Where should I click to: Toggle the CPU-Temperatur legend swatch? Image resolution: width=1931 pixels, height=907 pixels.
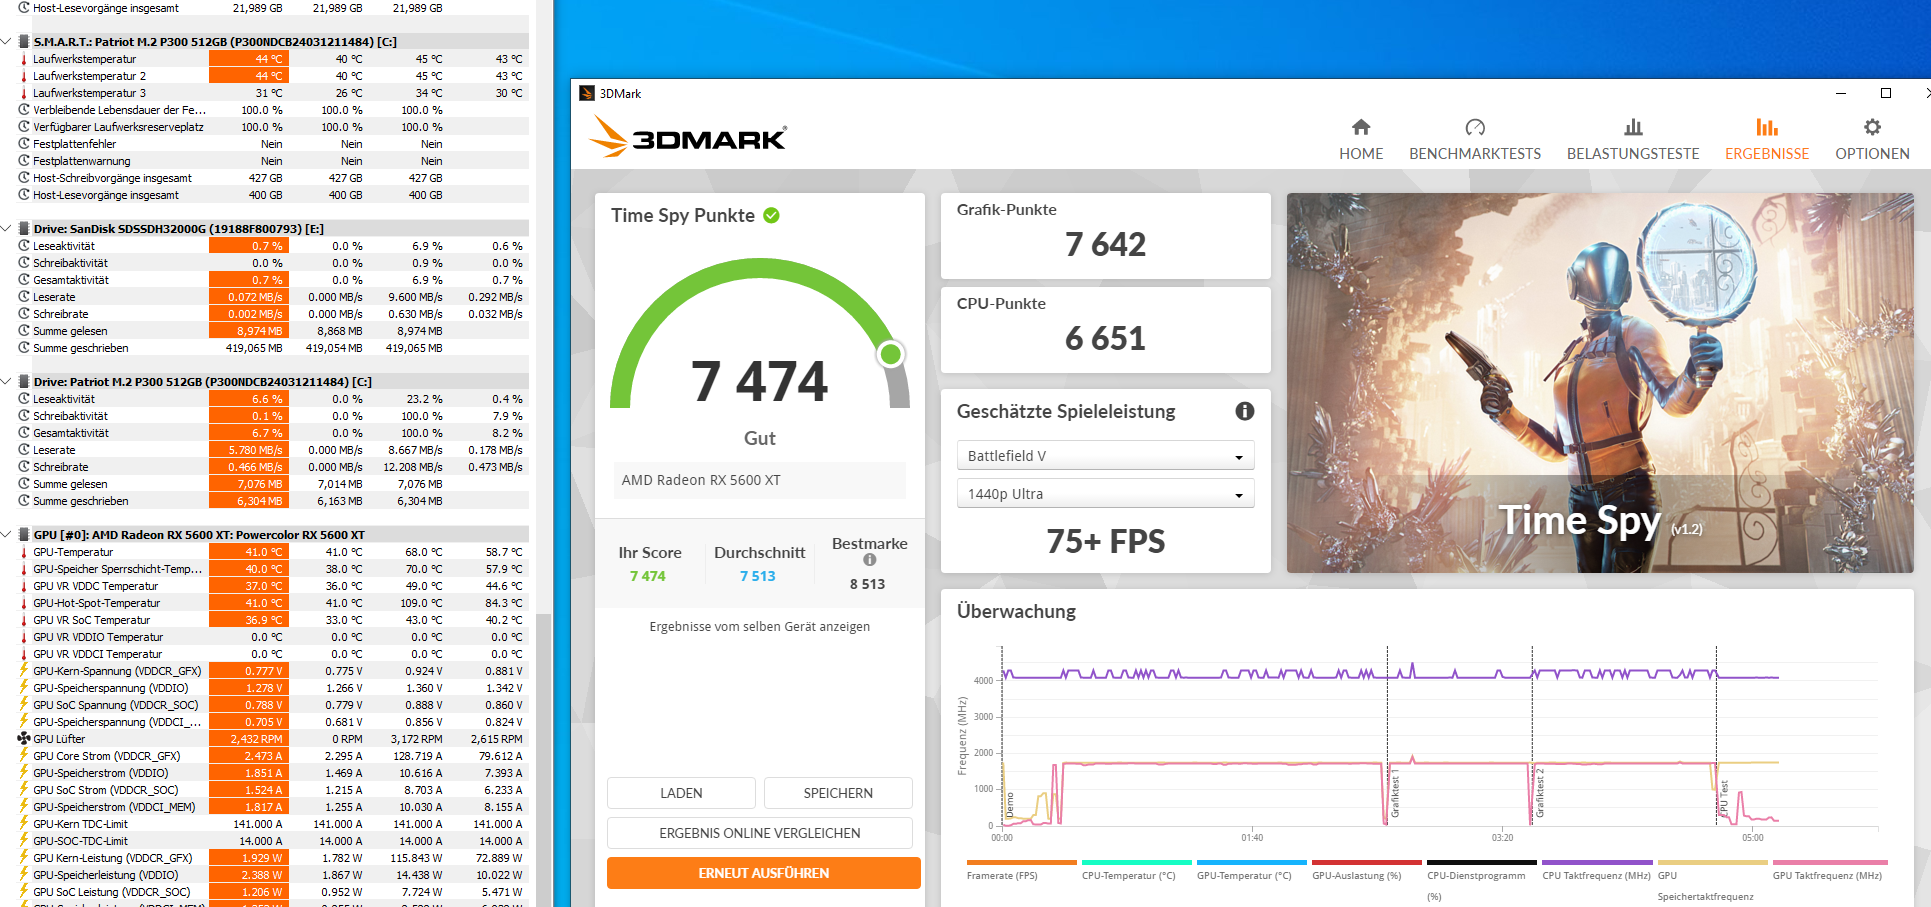tap(1137, 862)
